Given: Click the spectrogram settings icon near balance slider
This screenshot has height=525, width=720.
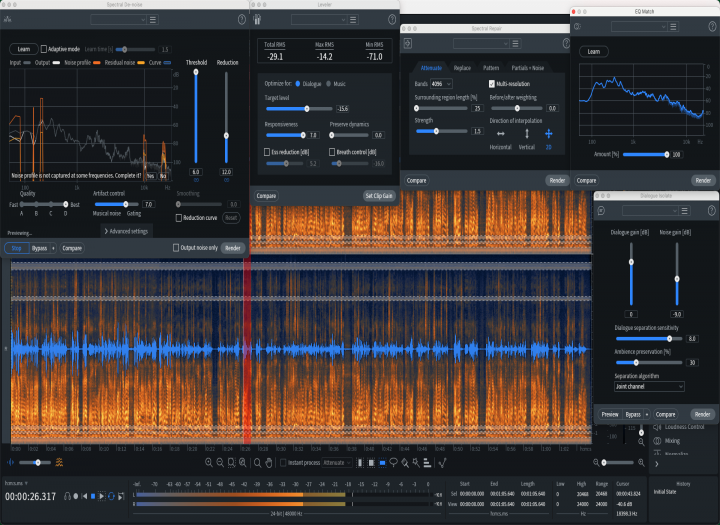Looking at the screenshot, I should click(59, 463).
